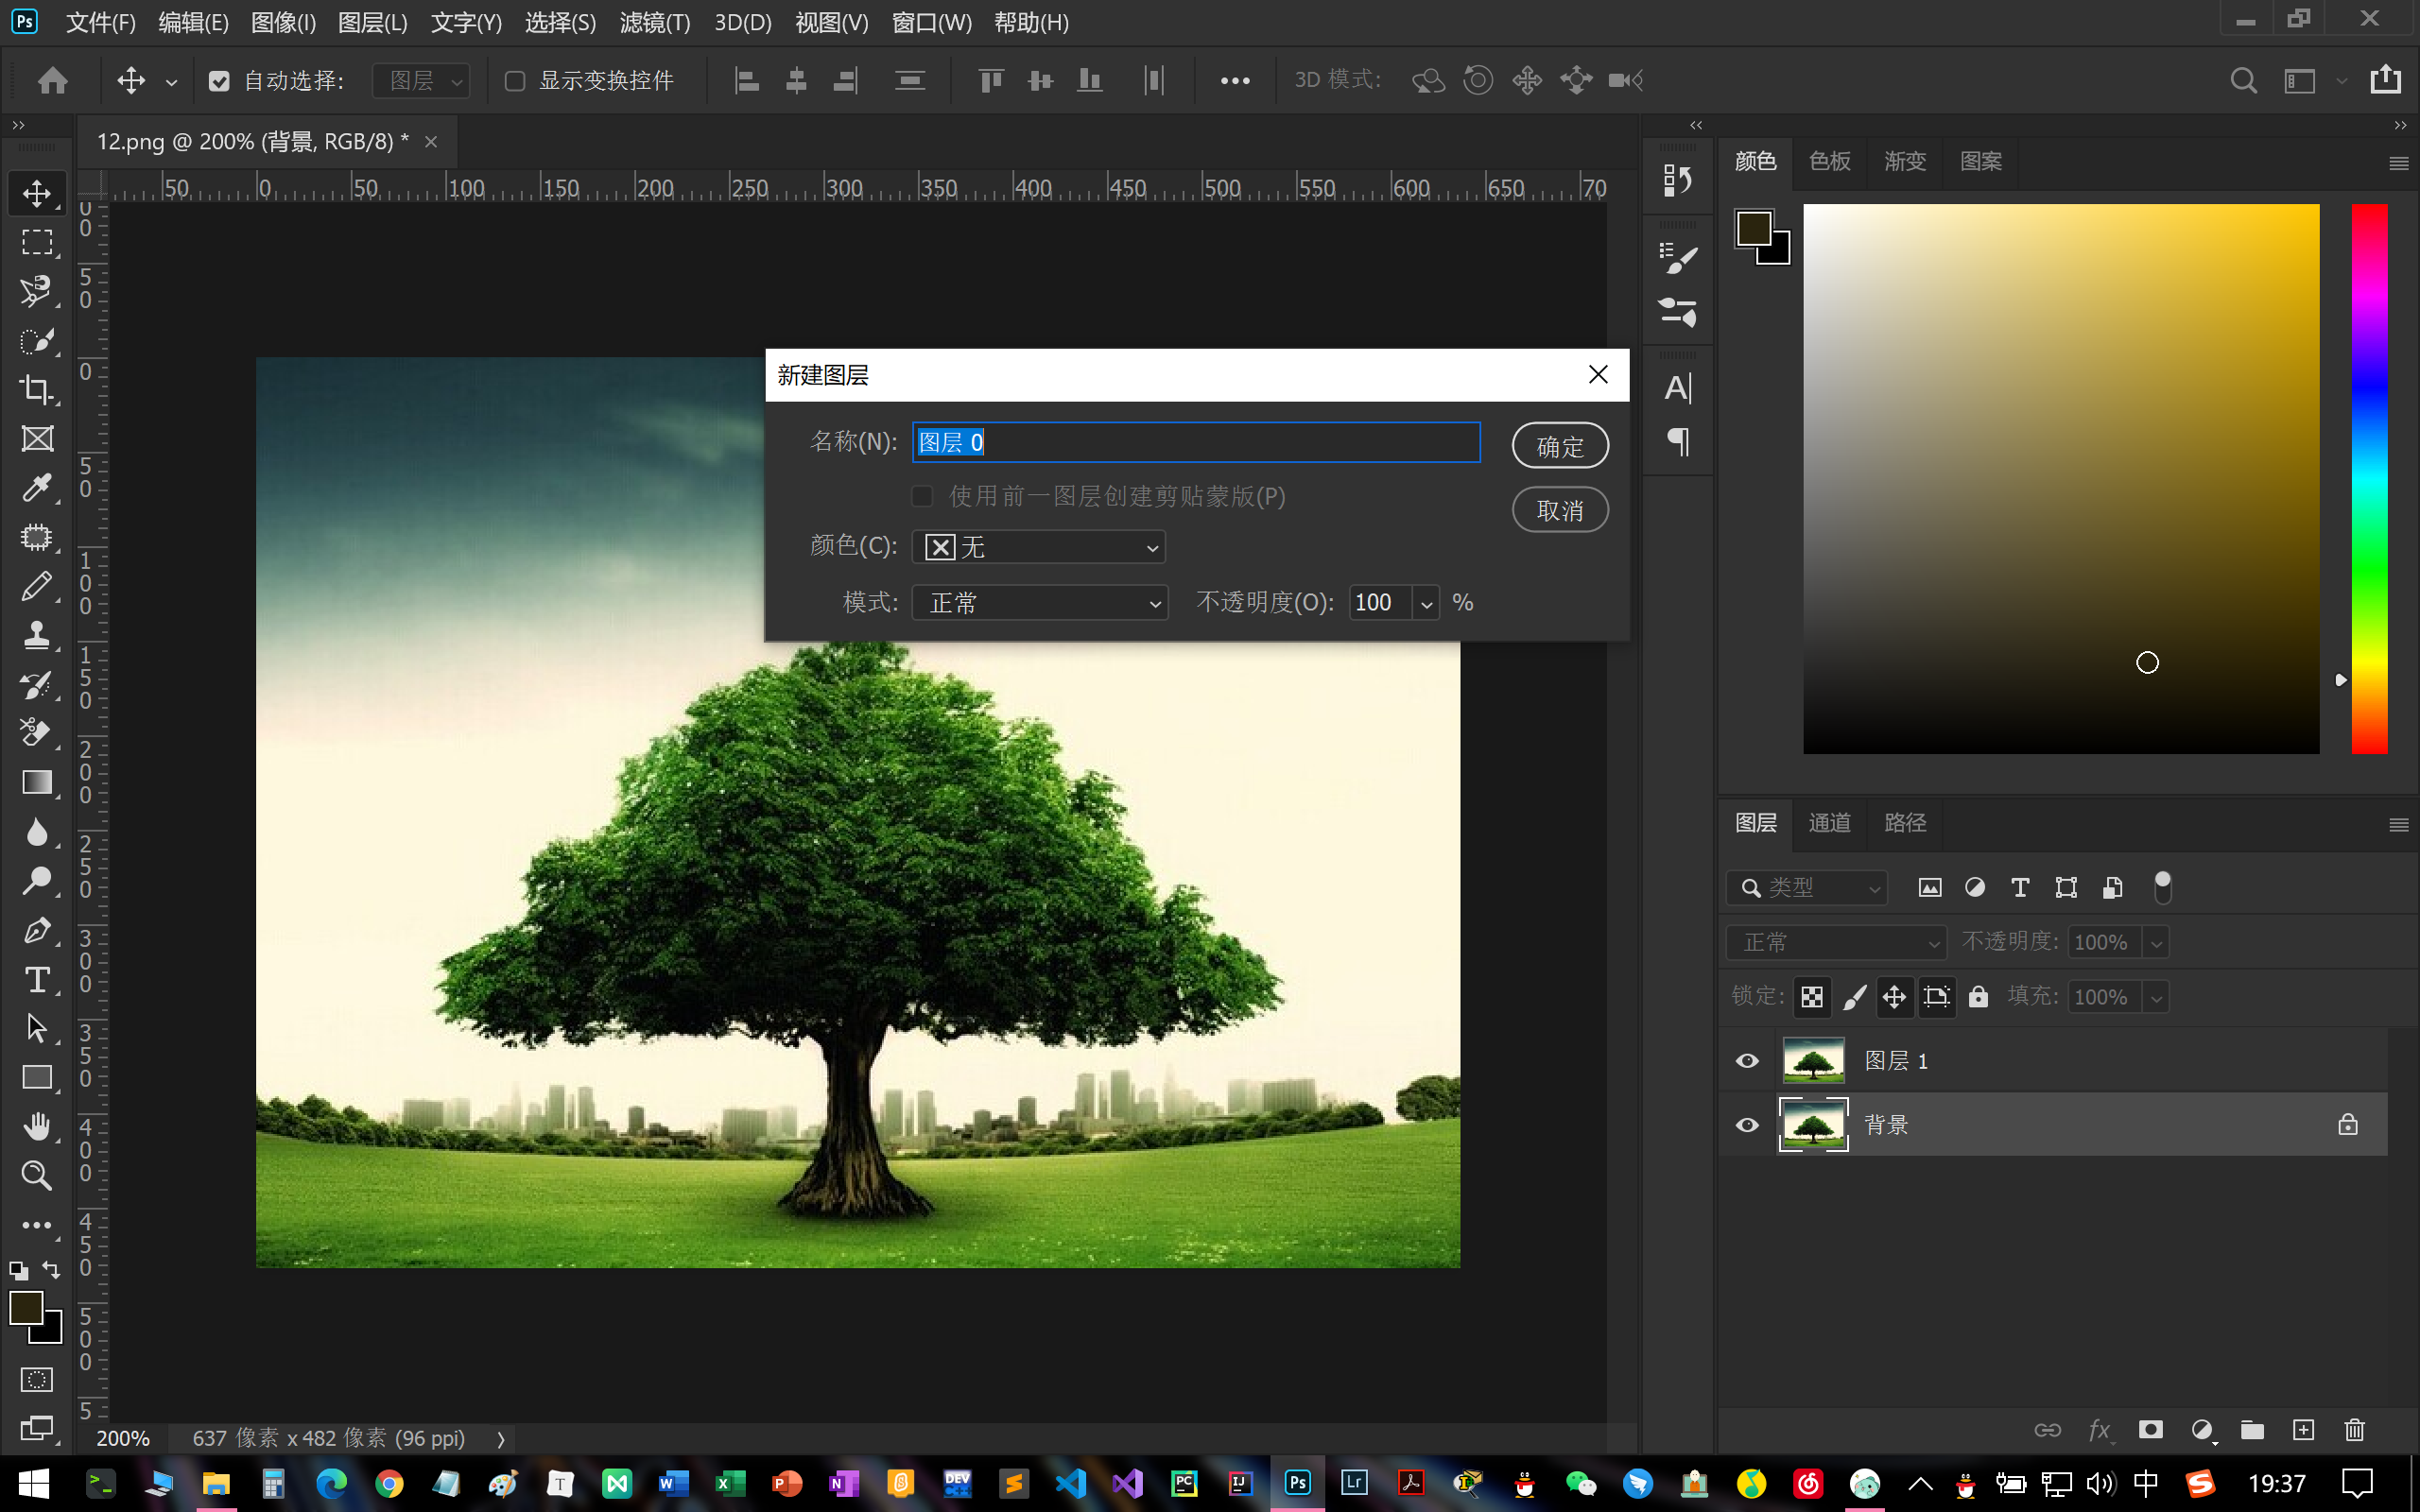
Task: Select the Eraser tool
Action: coord(39,733)
